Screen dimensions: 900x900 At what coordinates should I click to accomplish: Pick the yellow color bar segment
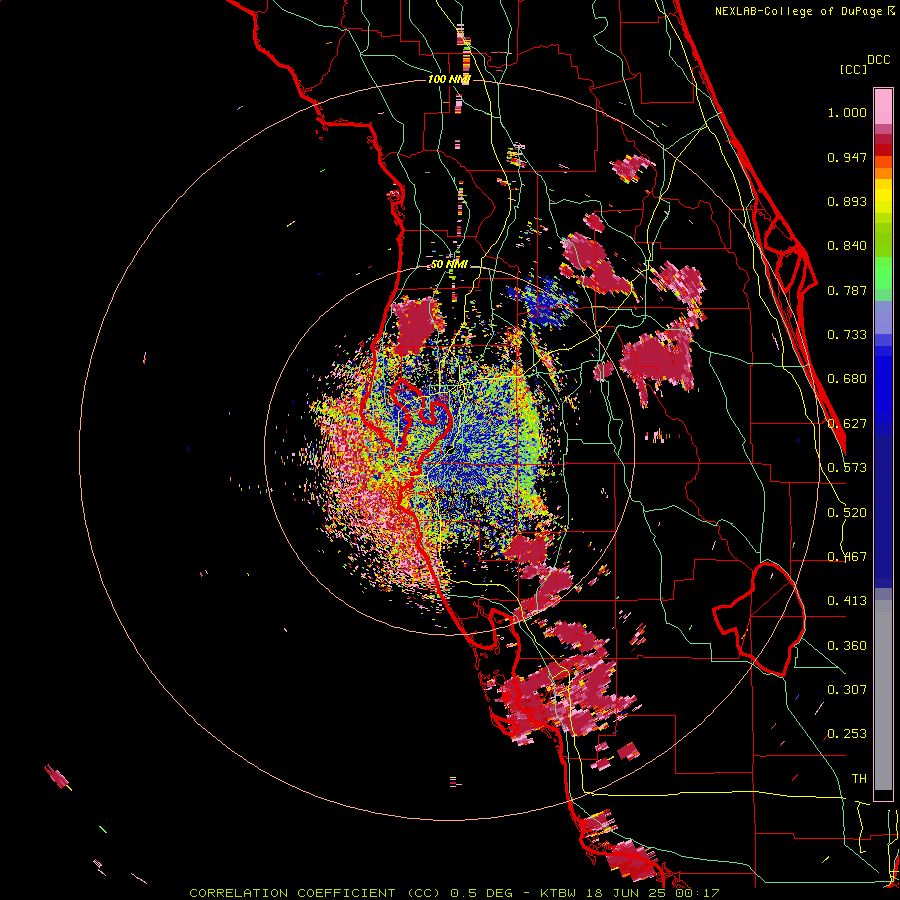click(883, 197)
